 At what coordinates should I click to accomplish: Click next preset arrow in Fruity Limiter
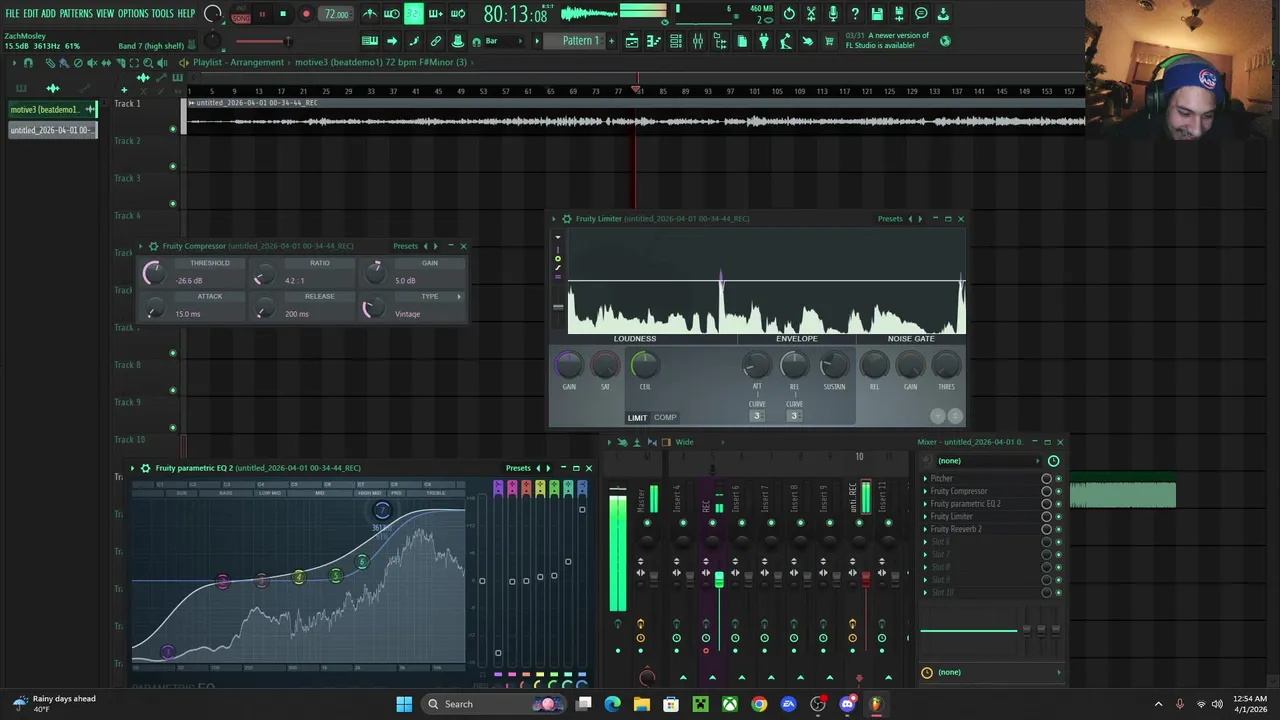(921, 219)
